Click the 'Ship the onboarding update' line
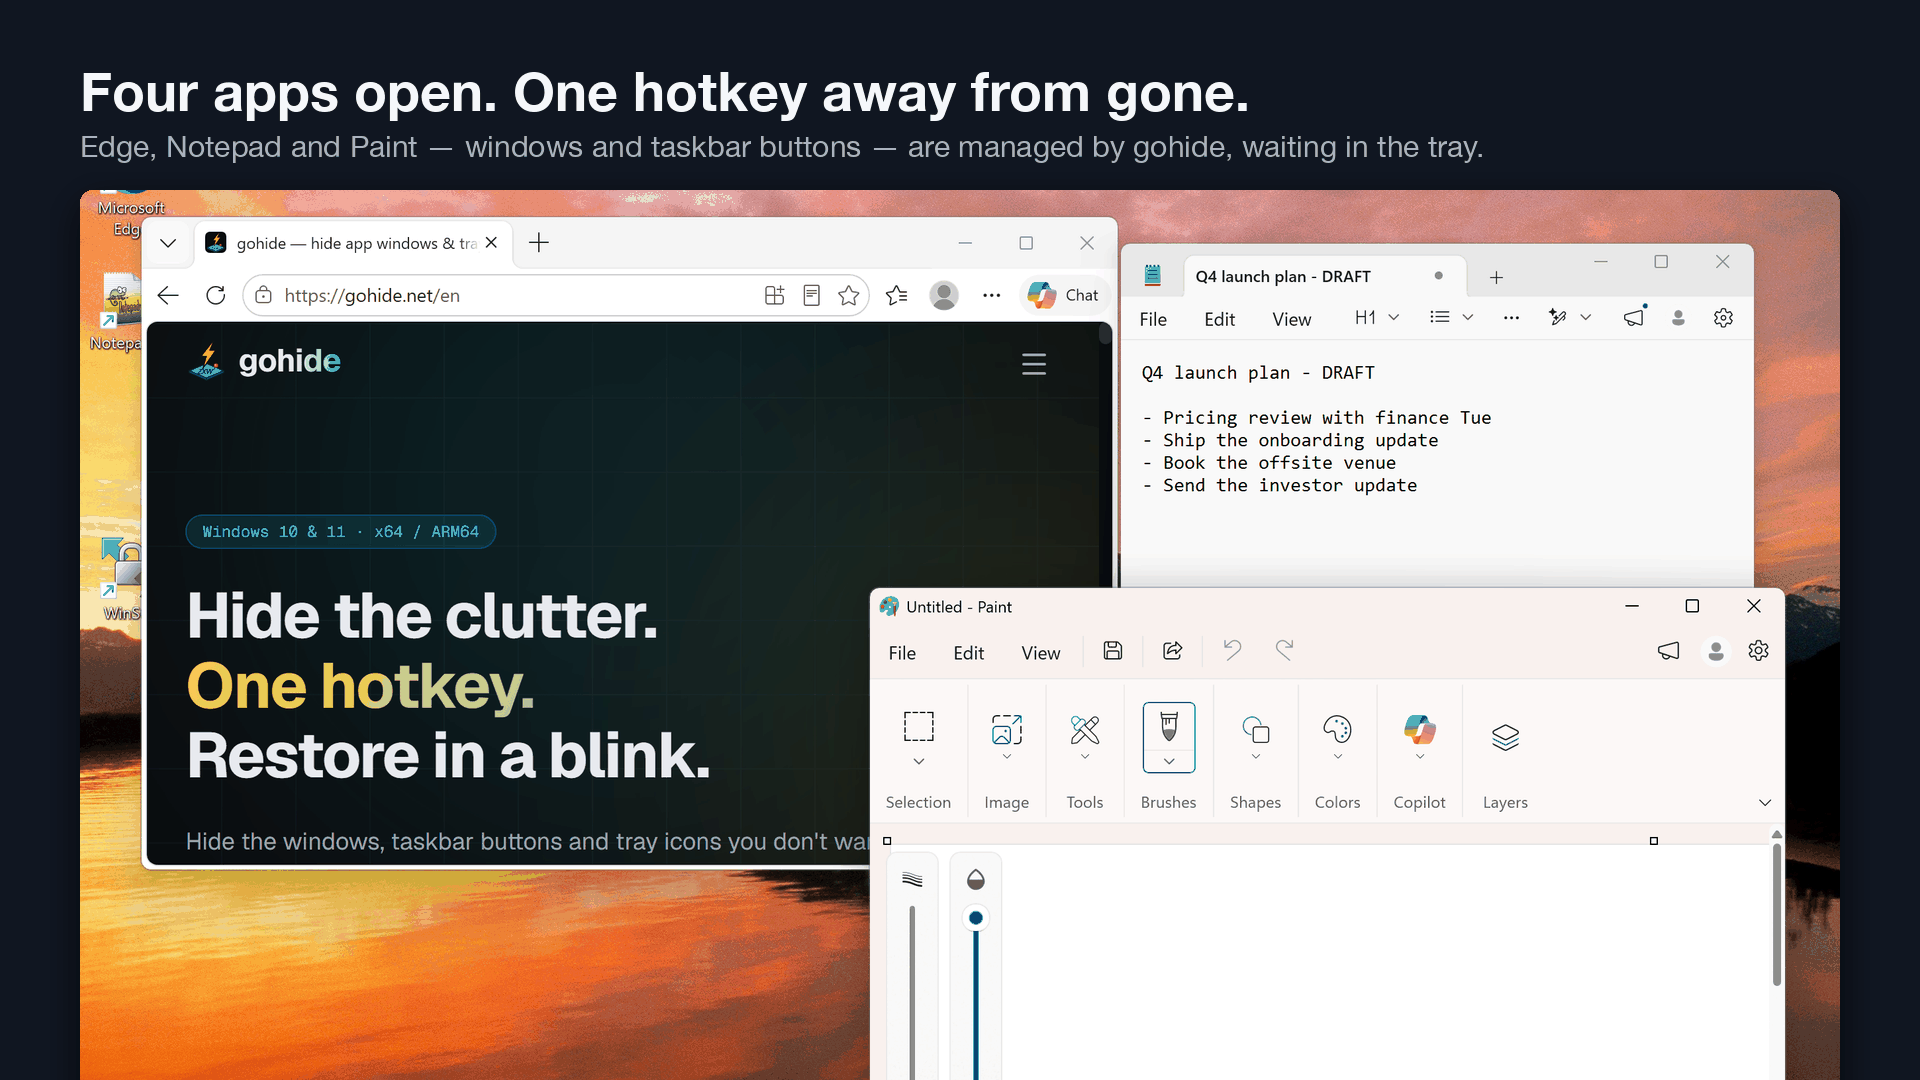The height and width of the screenshot is (1080, 1920). [1300, 440]
